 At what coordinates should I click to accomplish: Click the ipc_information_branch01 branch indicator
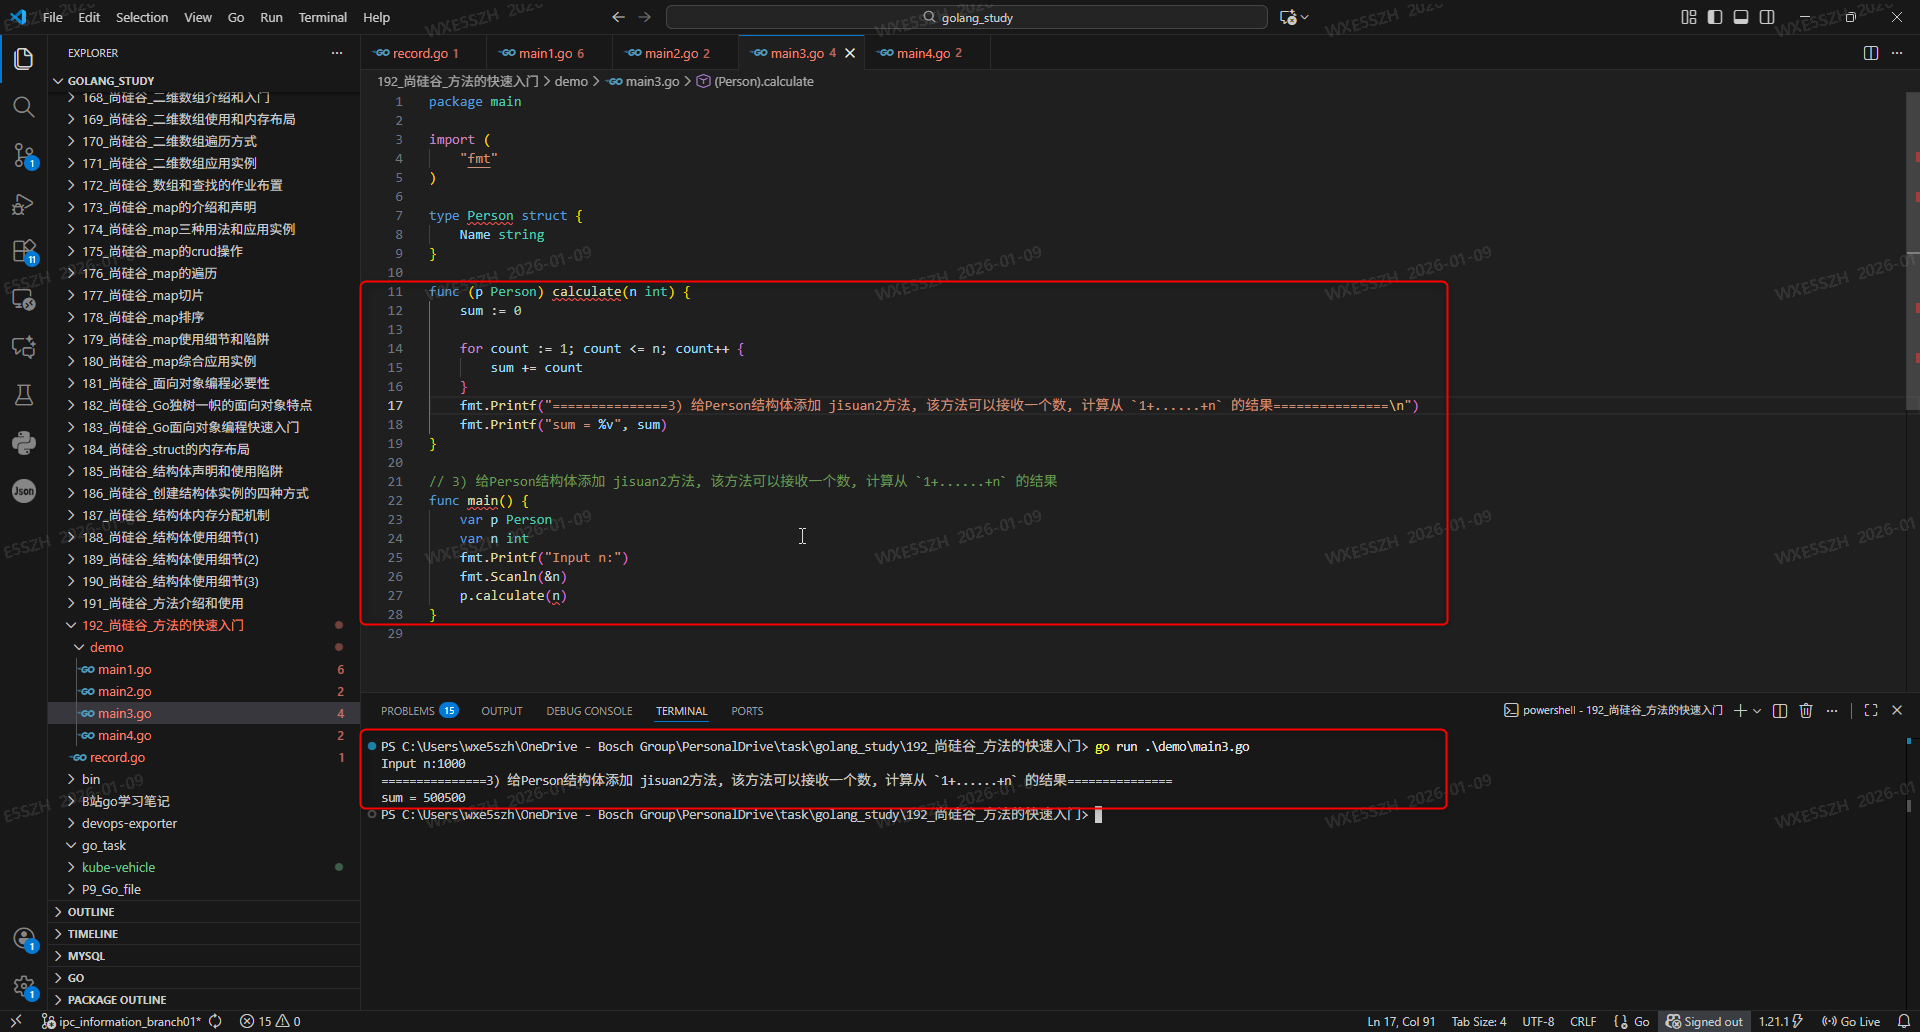[x=121, y=1022]
